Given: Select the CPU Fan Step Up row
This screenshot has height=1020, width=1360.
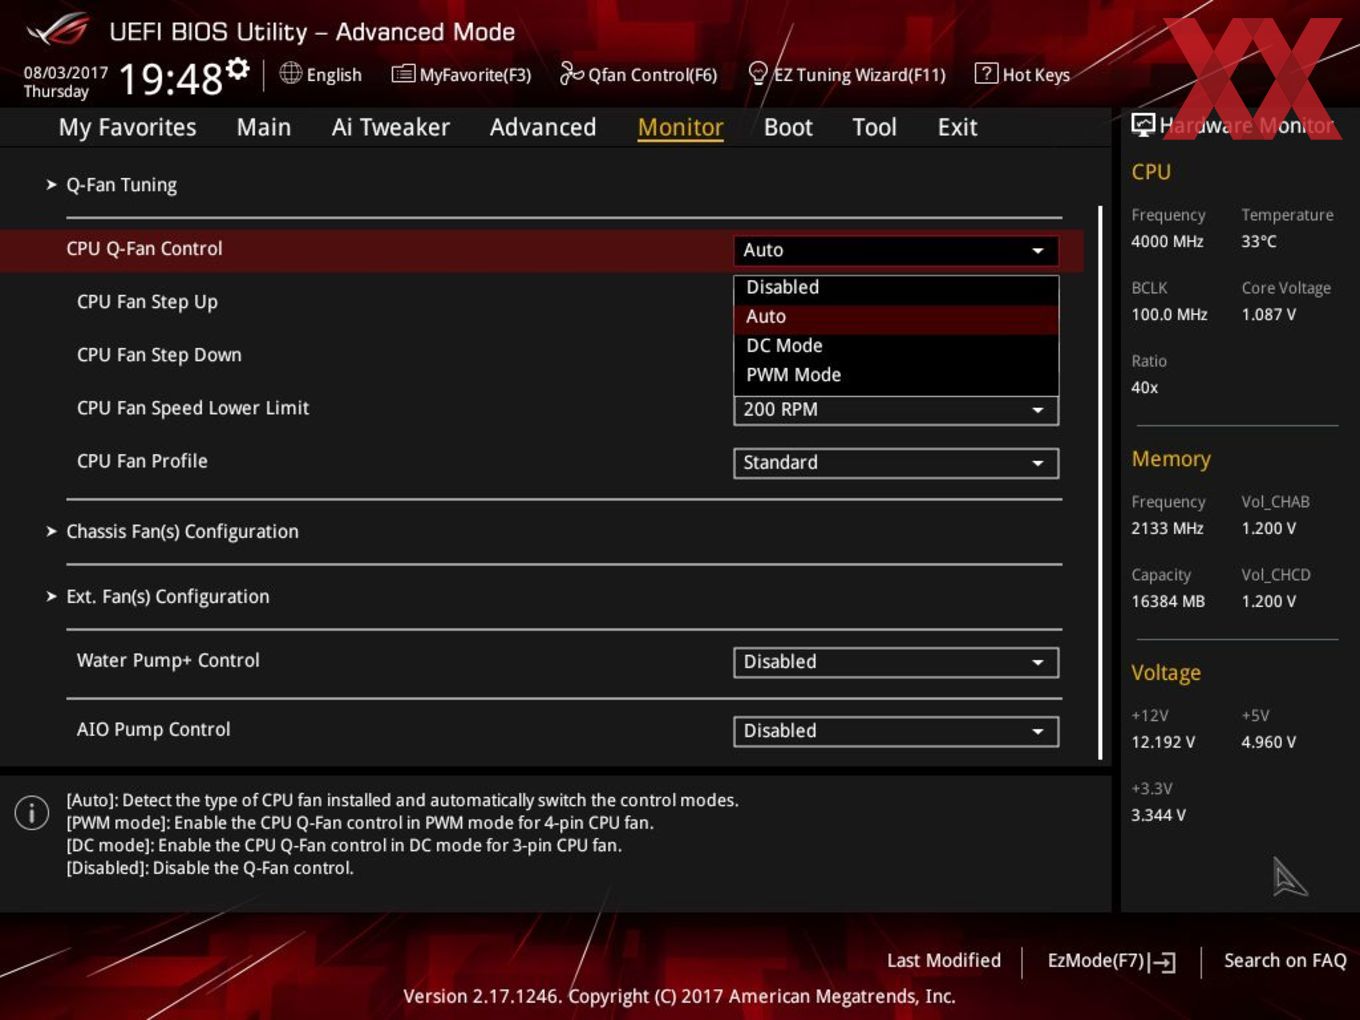Looking at the screenshot, I should (147, 302).
